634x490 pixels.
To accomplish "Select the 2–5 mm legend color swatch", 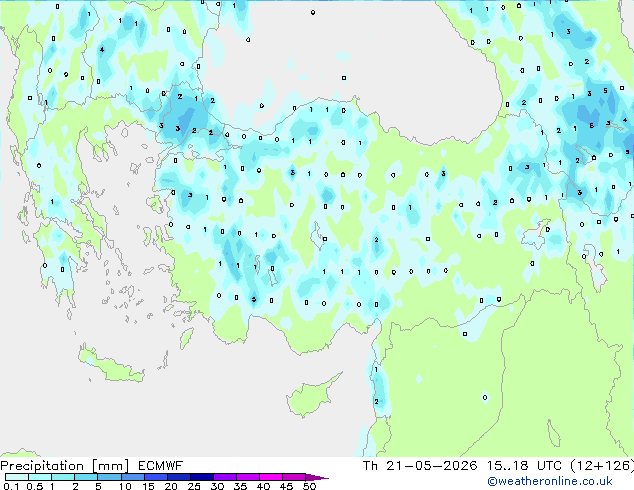I will [86, 477].
